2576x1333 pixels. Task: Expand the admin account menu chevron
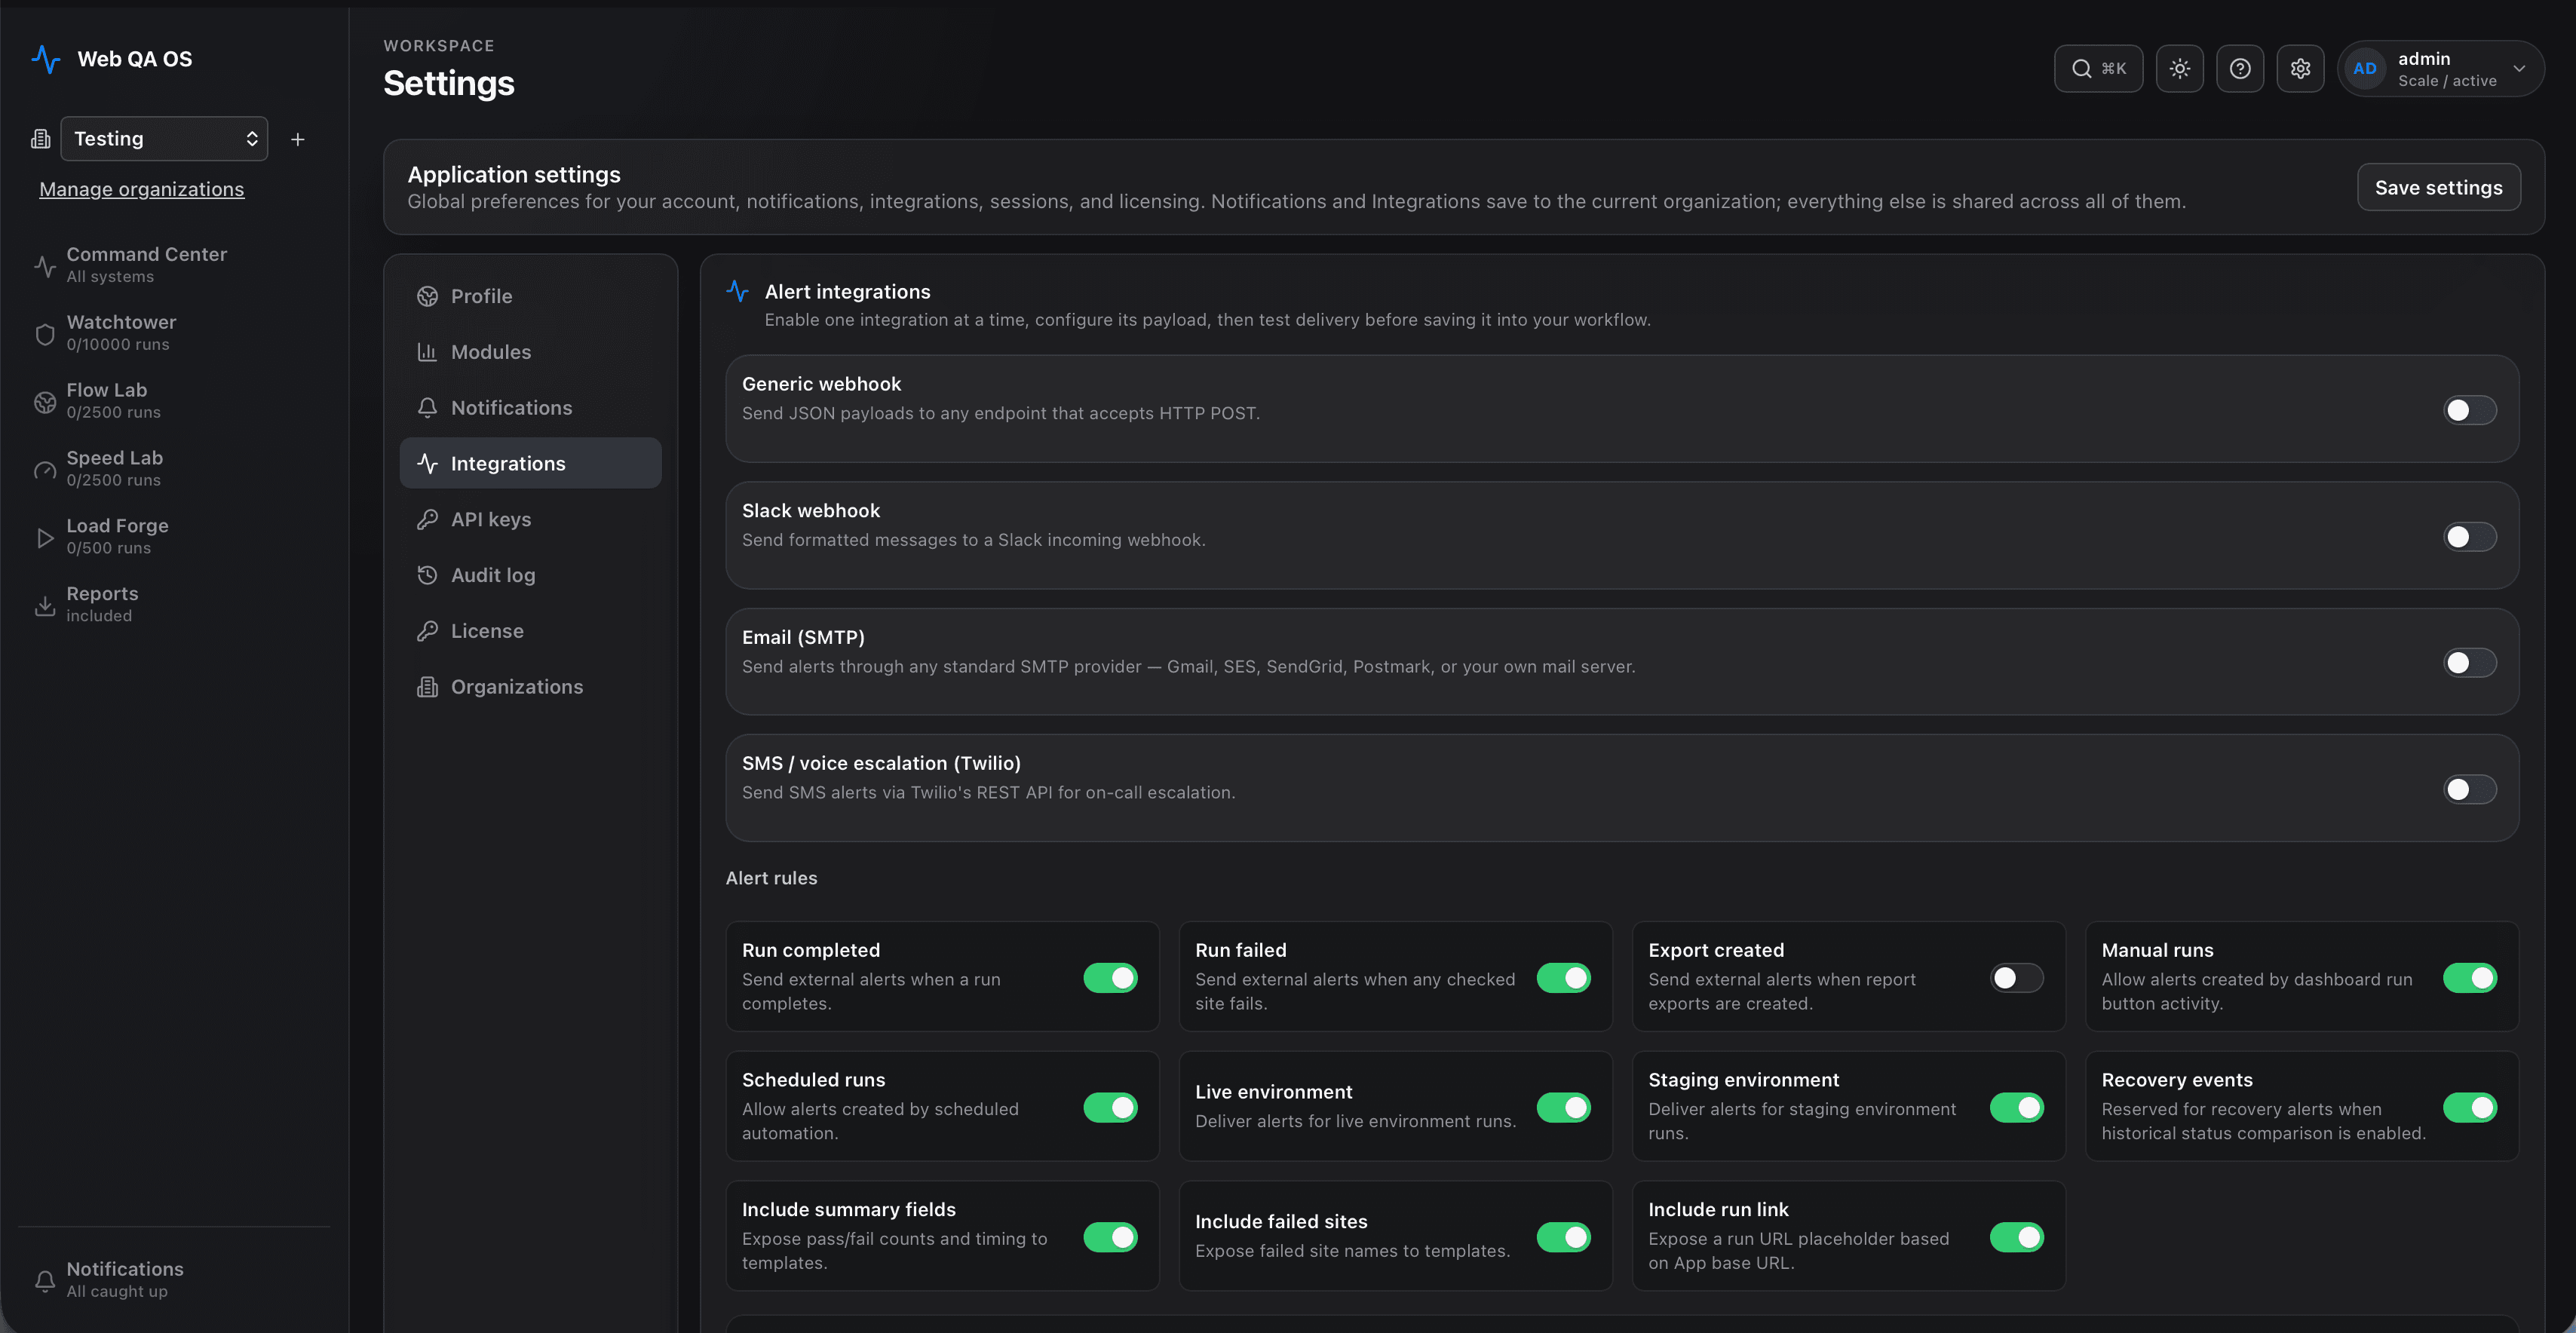pos(2519,69)
